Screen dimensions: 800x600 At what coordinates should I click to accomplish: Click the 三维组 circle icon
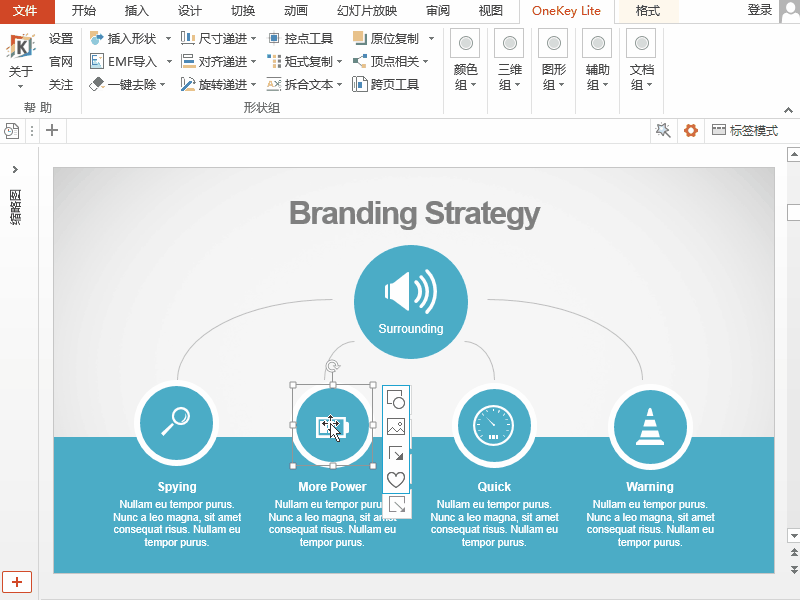tap(509, 43)
